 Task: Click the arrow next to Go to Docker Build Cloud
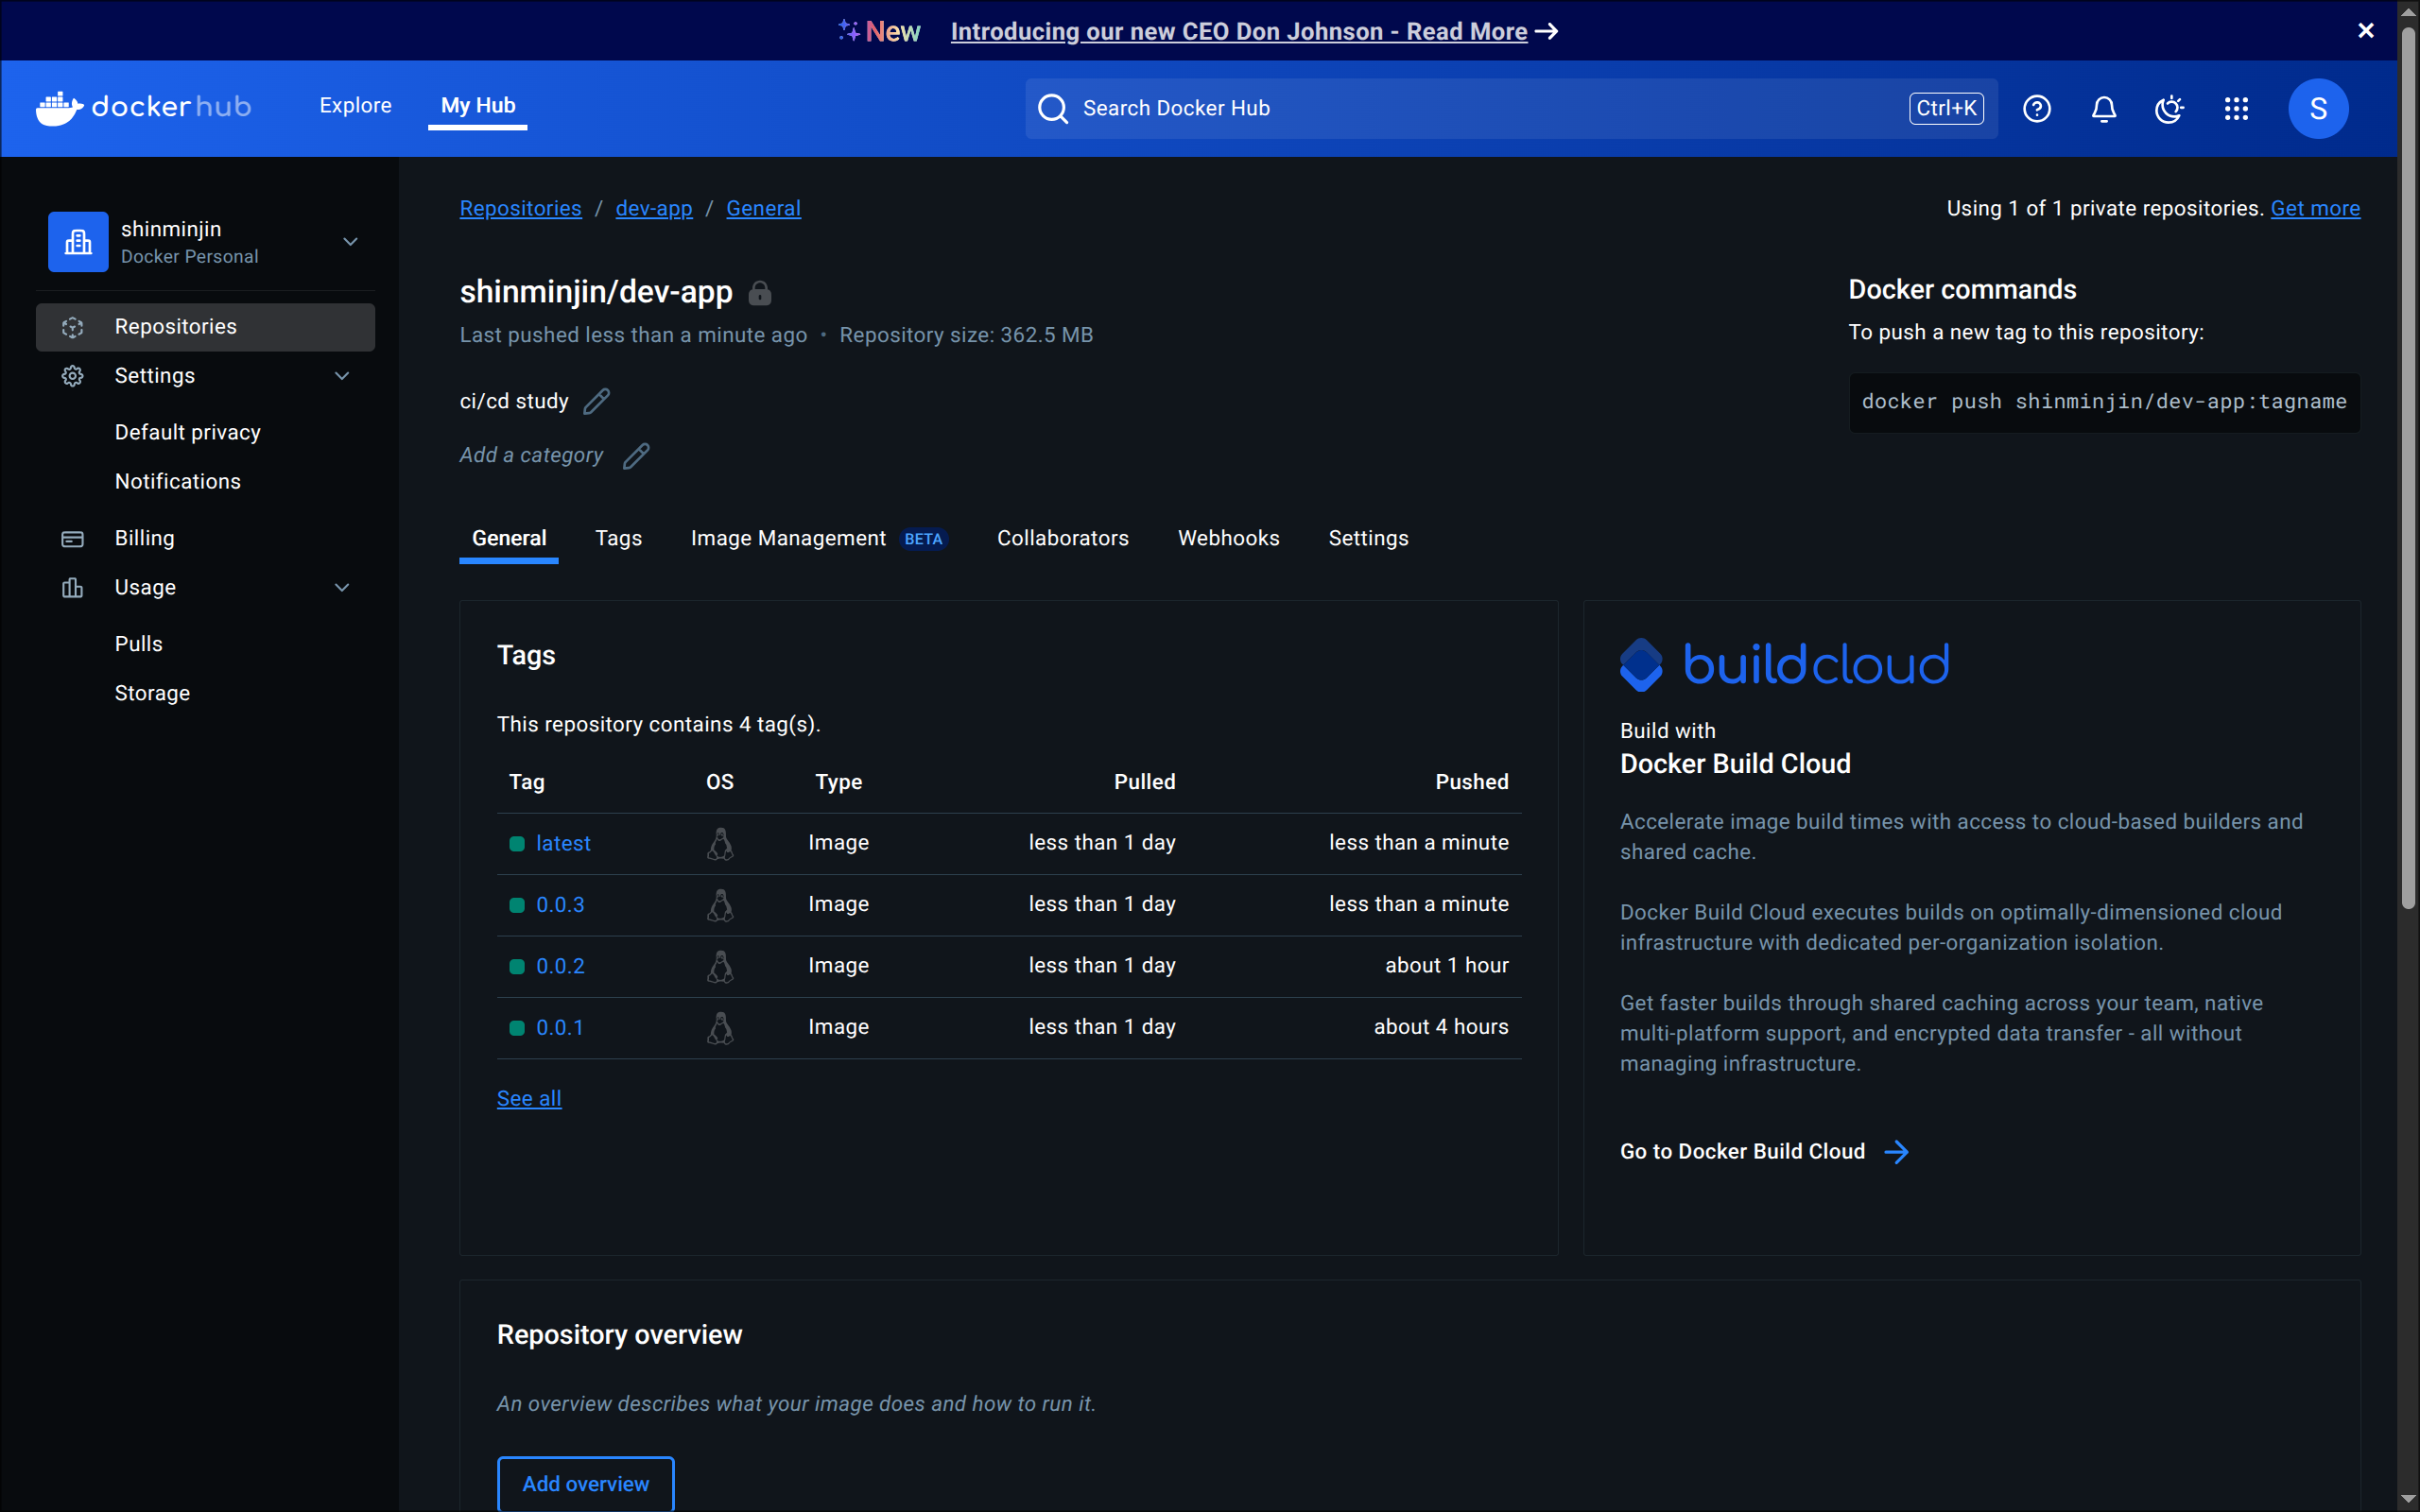1896,1152
